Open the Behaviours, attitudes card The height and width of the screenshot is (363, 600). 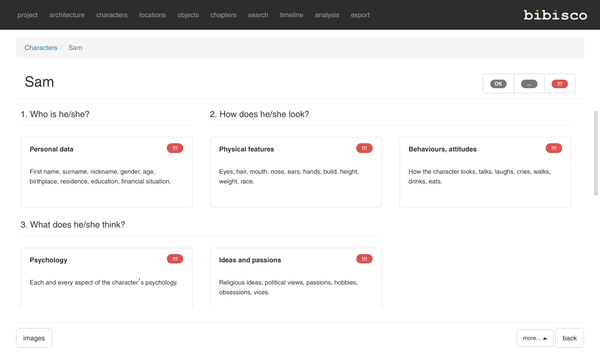pyautogui.click(x=485, y=172)
